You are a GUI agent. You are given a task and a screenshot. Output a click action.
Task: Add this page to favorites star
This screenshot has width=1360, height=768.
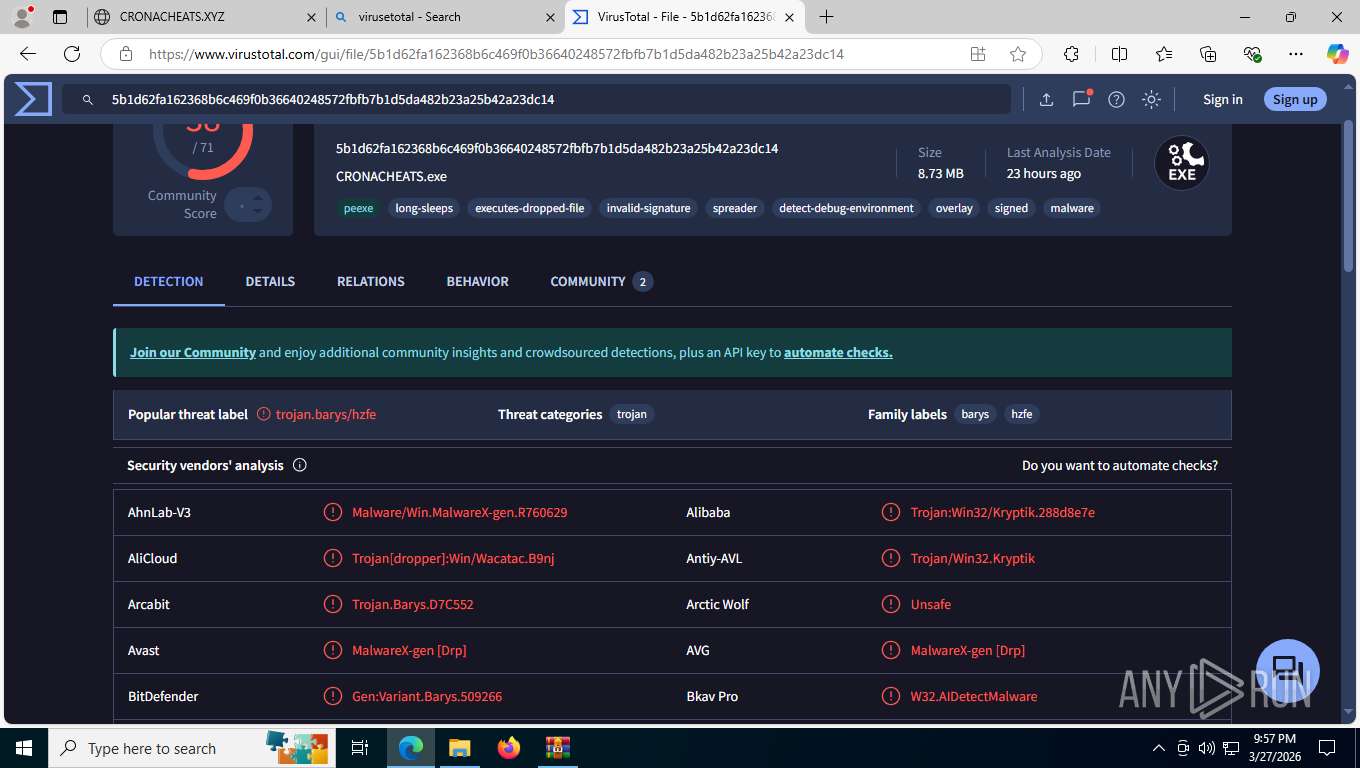(x=1018, y=54)
